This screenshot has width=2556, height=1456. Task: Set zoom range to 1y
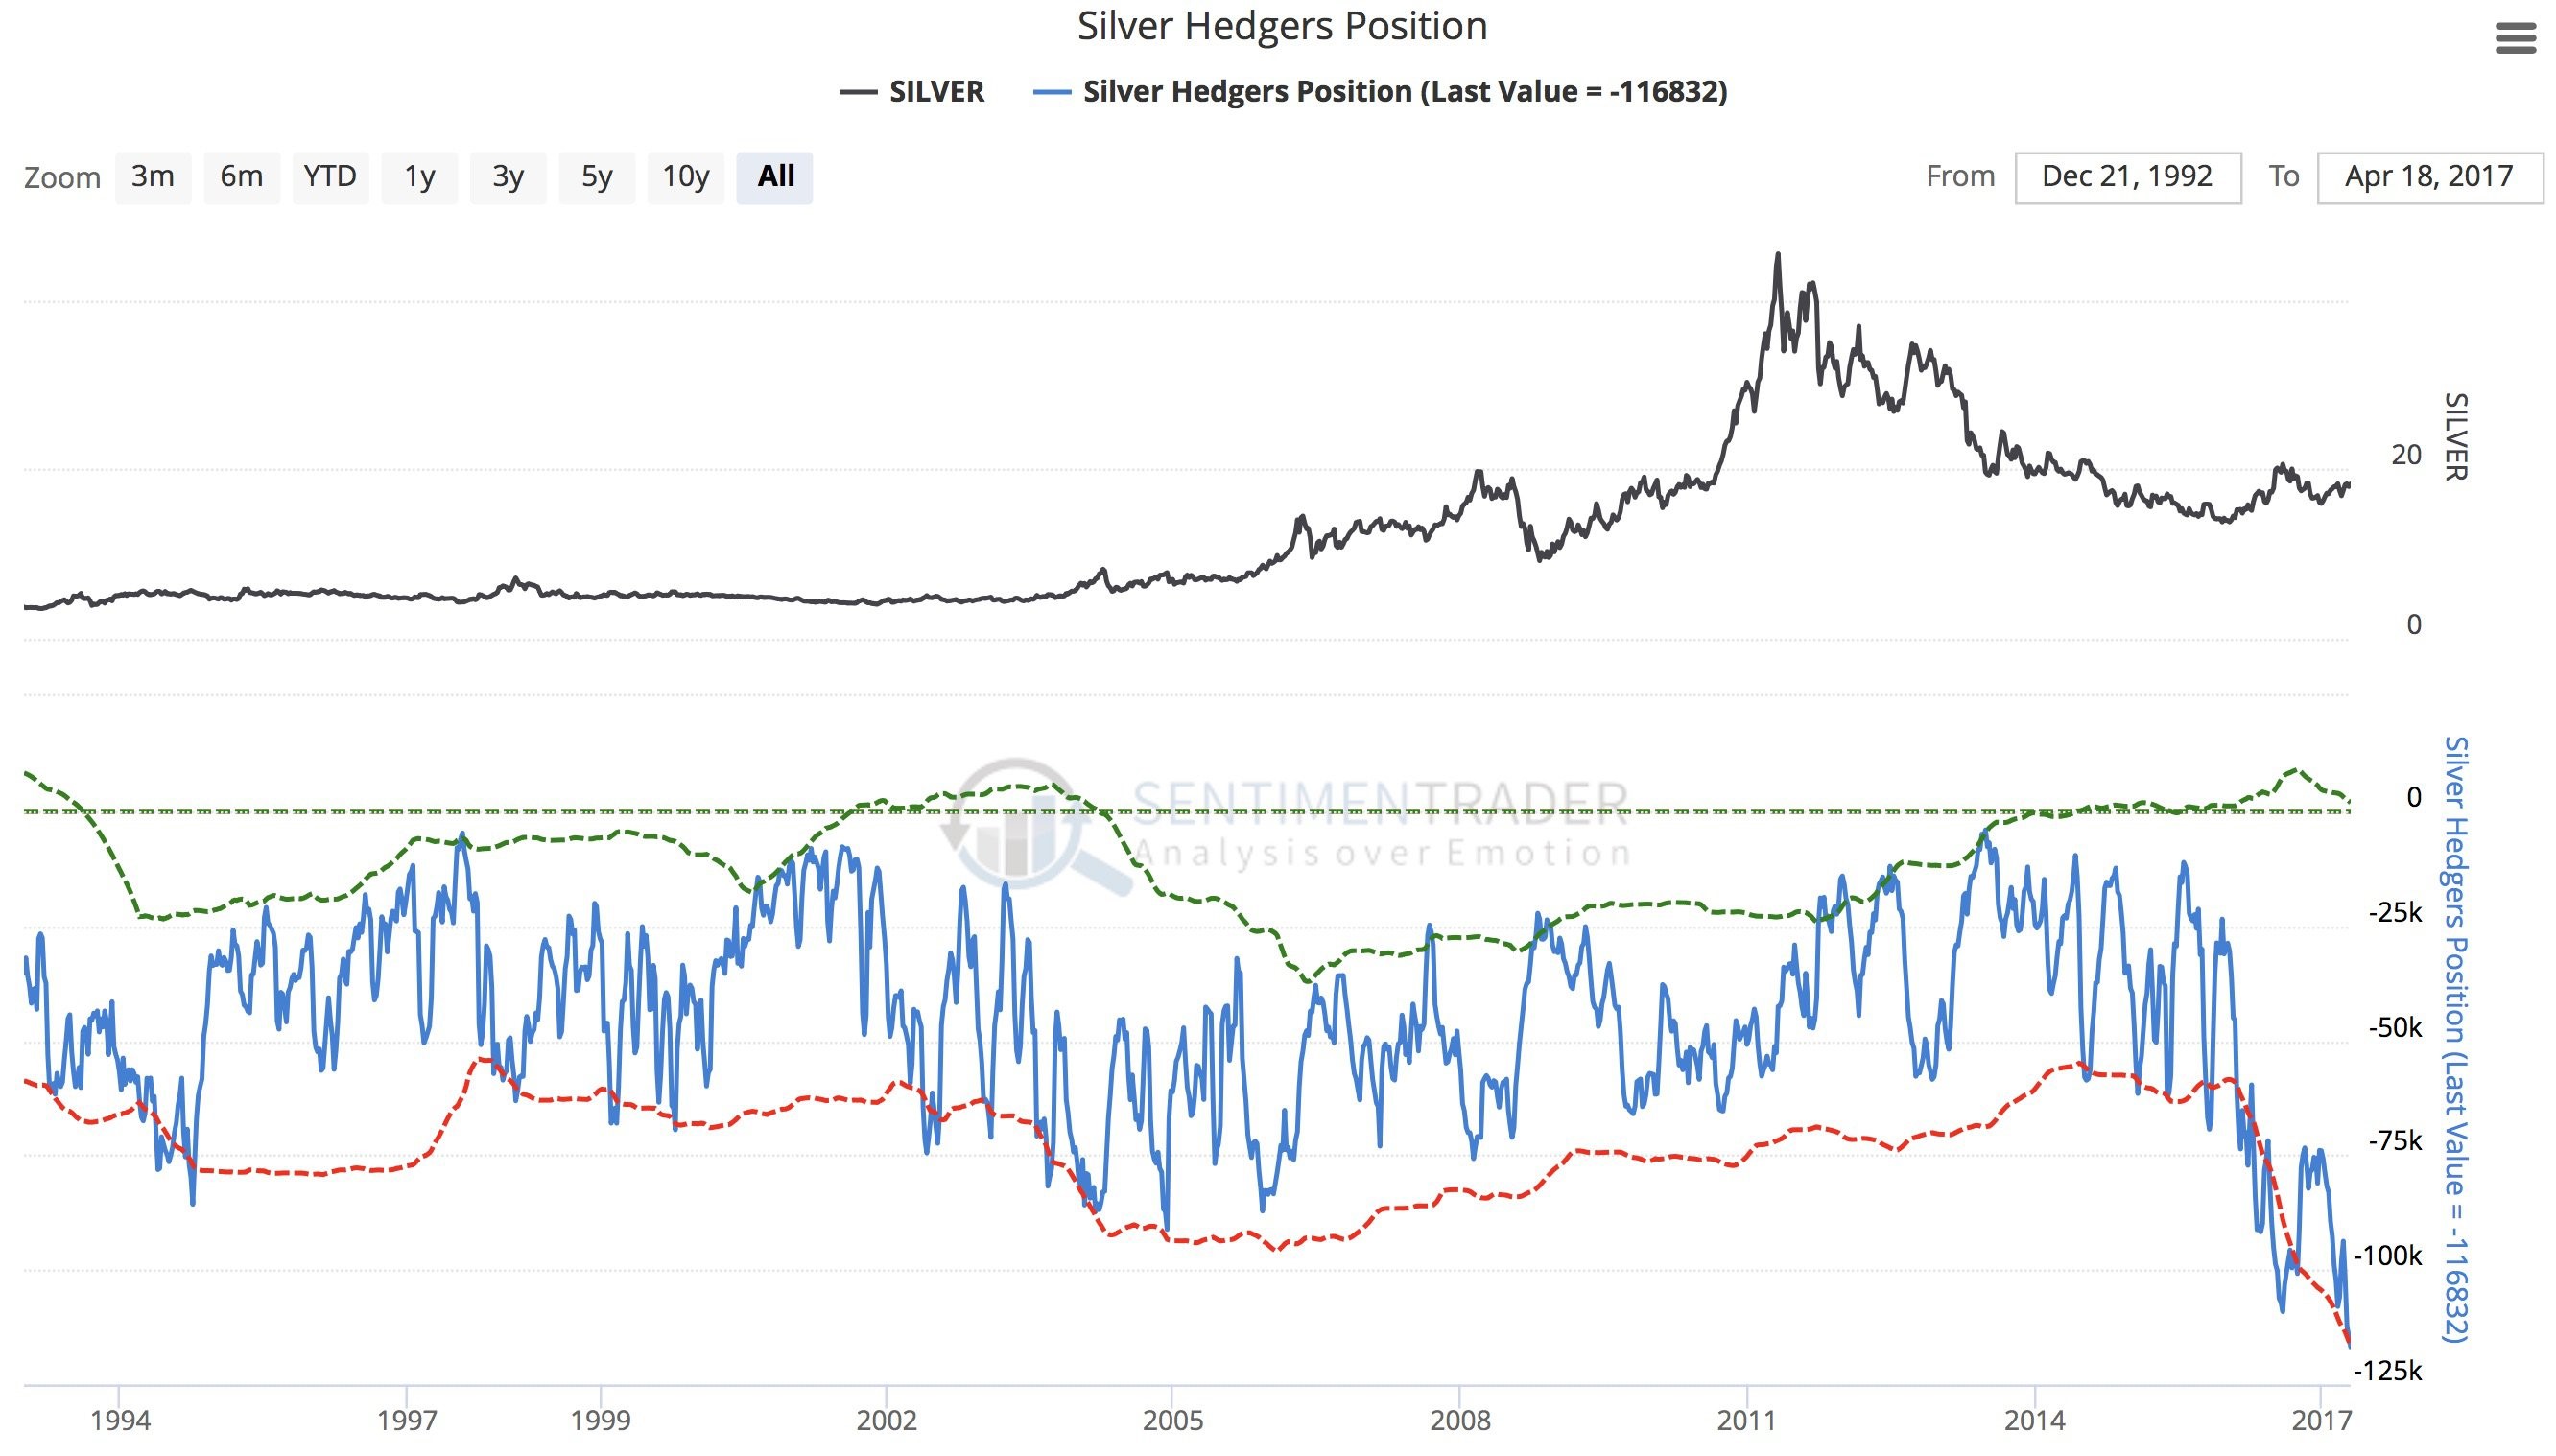[x=419, y=177]
